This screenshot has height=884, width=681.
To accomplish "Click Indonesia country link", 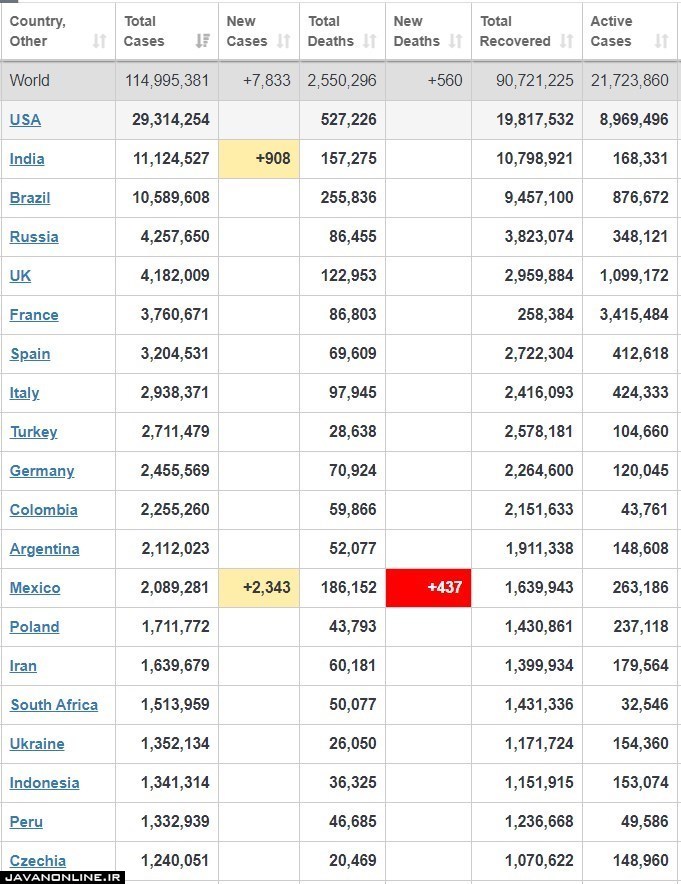I will [44, 783].
